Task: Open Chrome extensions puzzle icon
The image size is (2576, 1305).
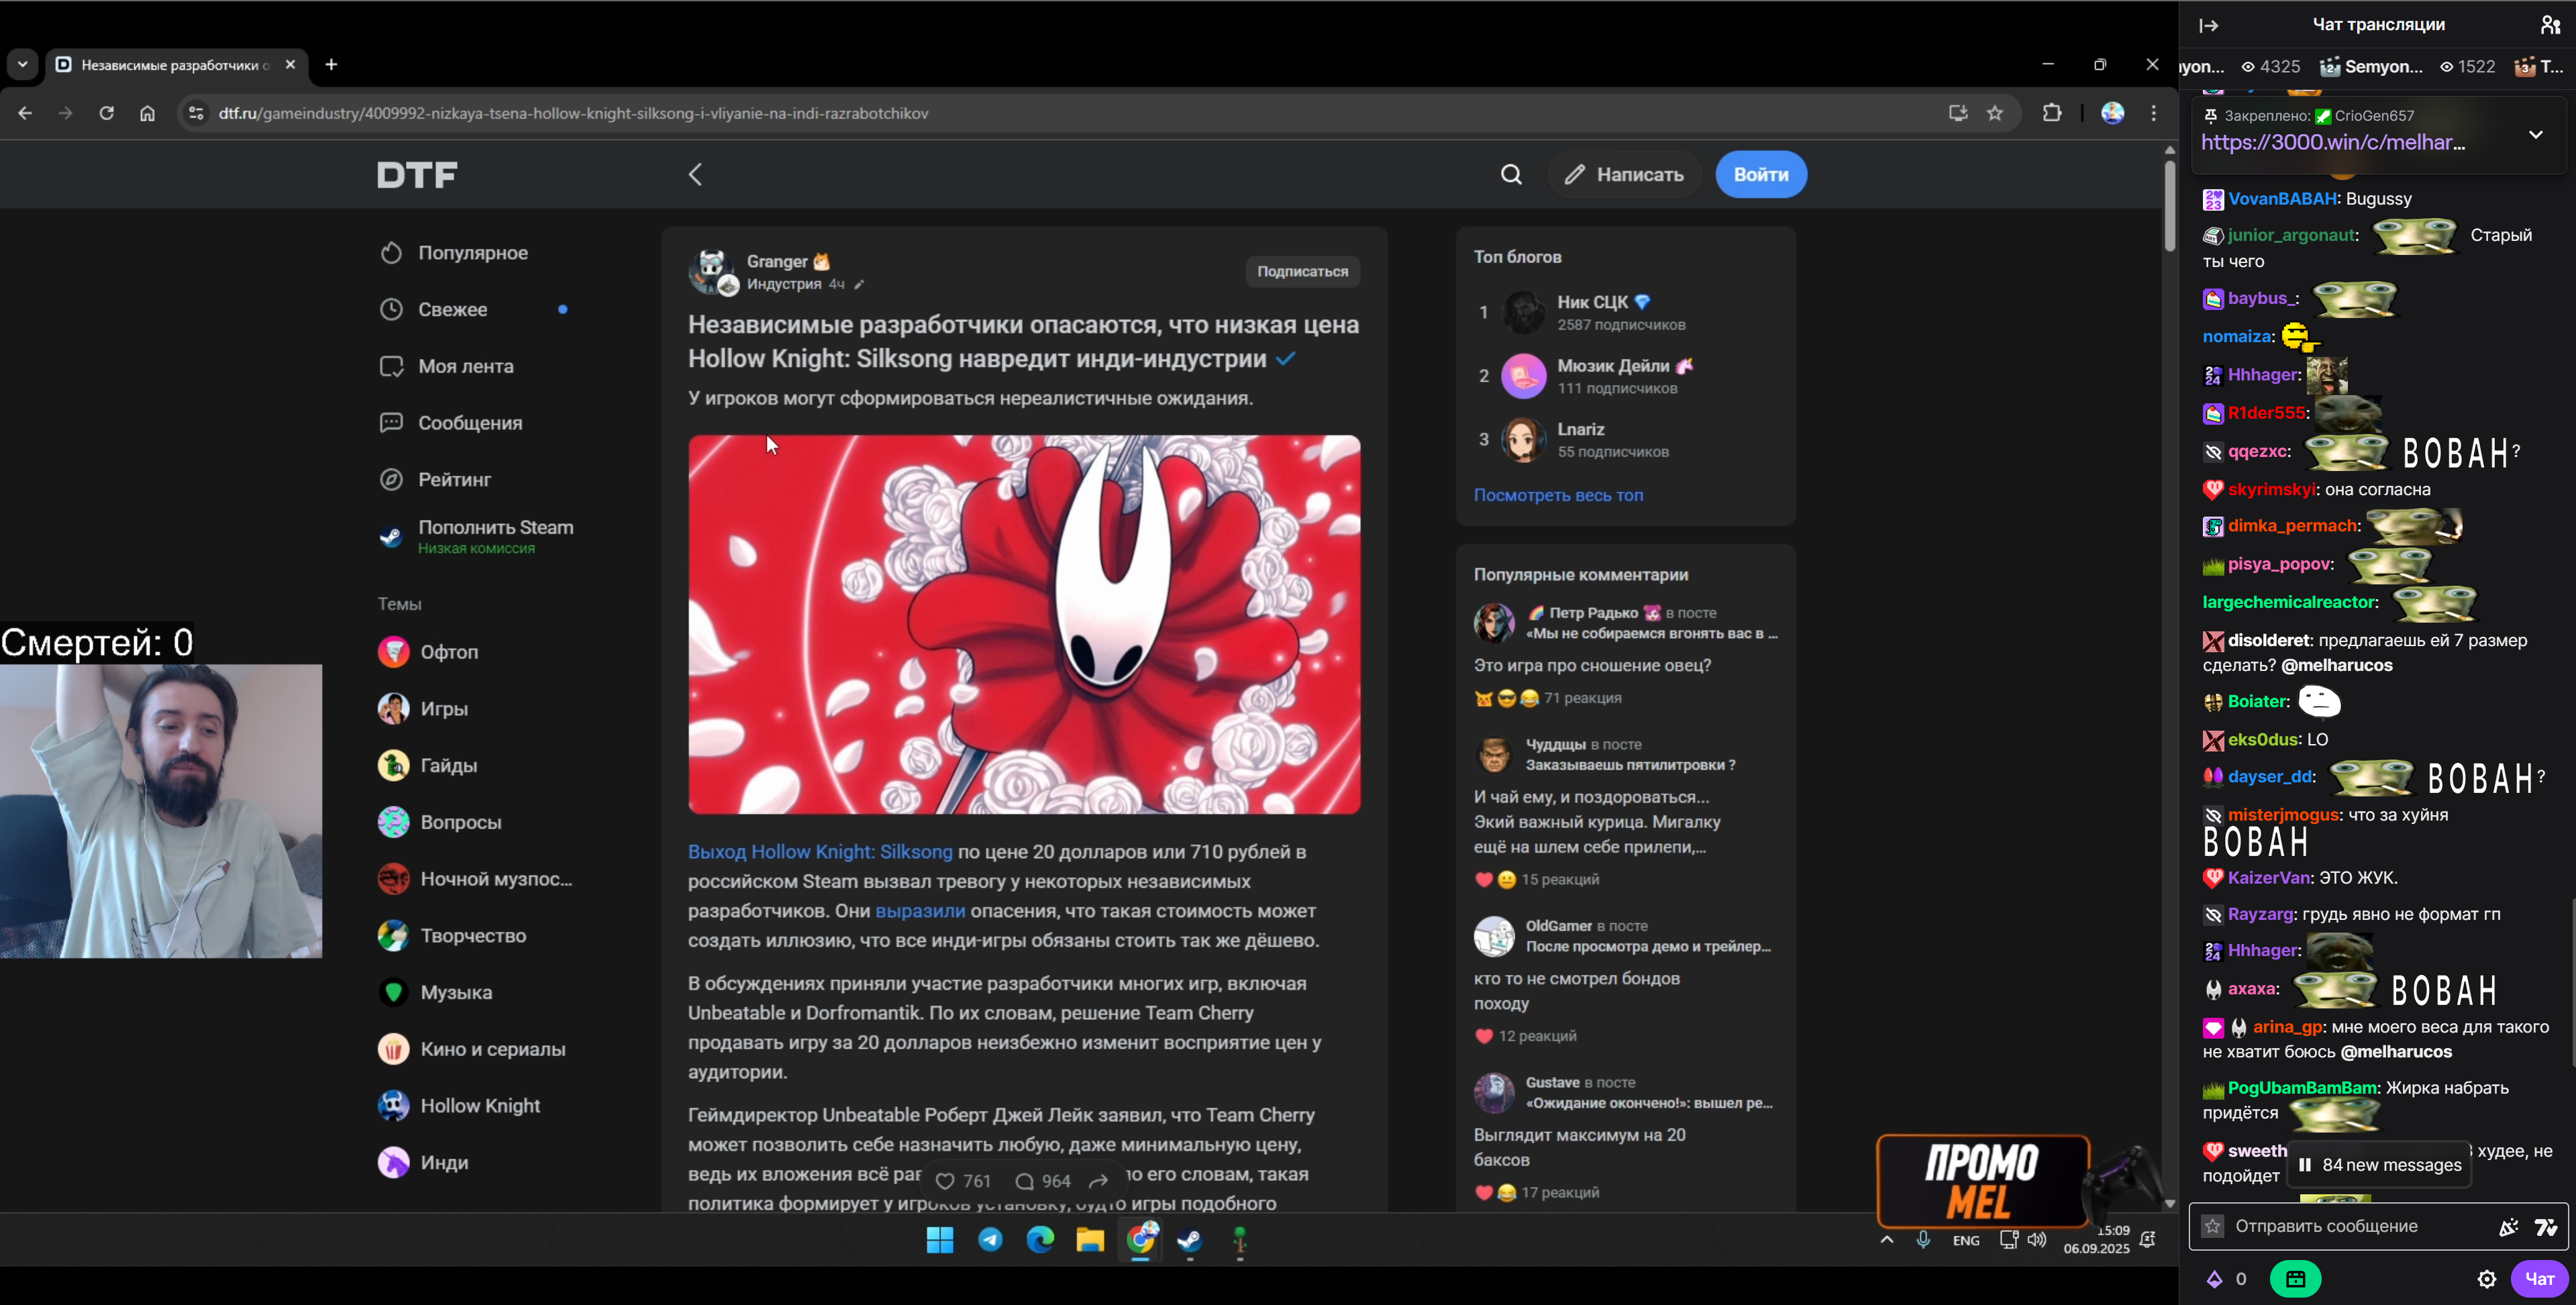Action: 2052,113
